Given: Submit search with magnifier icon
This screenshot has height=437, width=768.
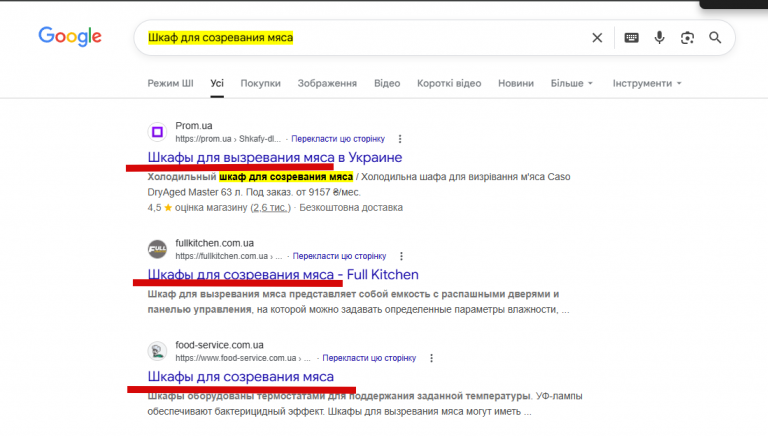Looking at the screenshot, I should click(x=715, y=38).
